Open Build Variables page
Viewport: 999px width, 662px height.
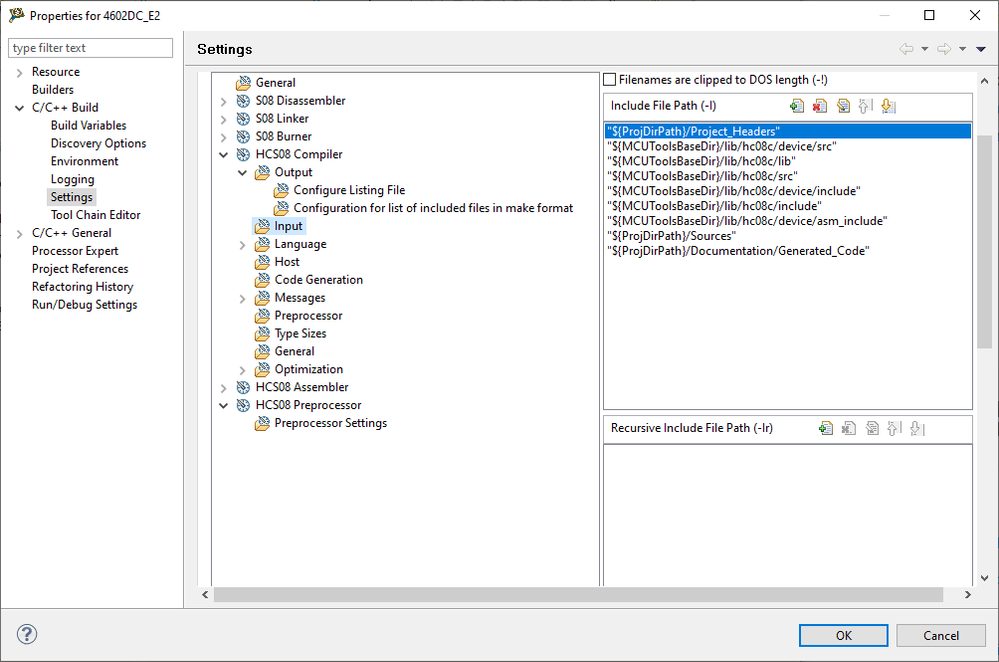coord(89,126)
